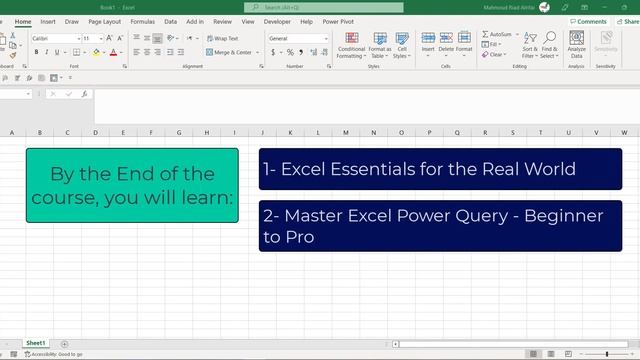This screenshot has height=360, width=640.
Task: Toggle bold formatting
Action: [36, 52]
